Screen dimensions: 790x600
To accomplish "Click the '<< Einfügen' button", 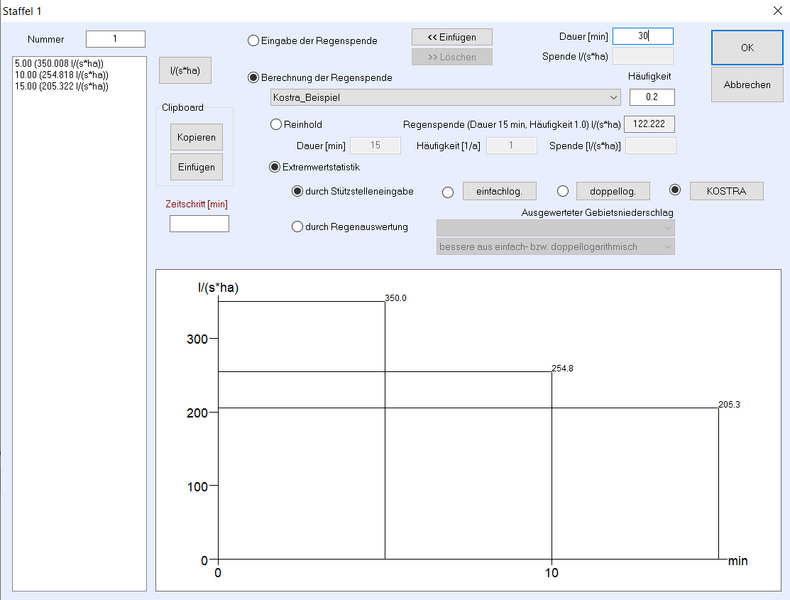I will 452,37.
